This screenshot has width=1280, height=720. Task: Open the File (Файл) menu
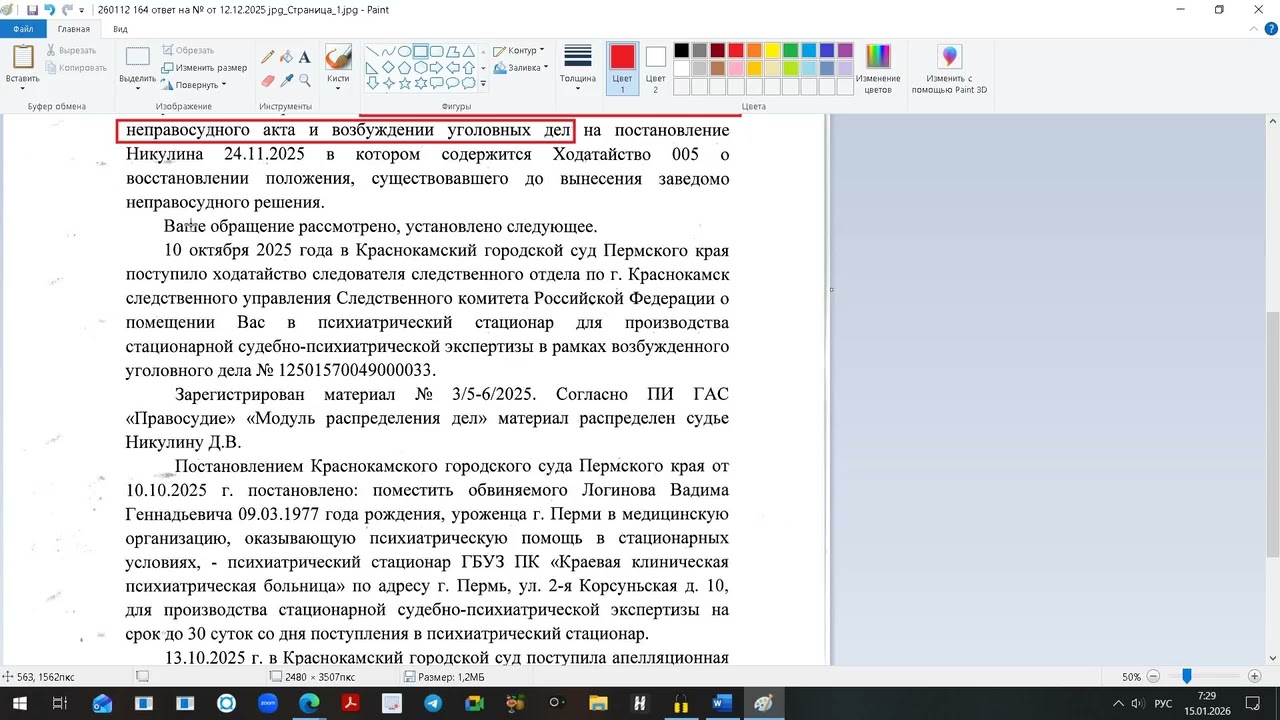pyautogui.click(x=23, y=29)
